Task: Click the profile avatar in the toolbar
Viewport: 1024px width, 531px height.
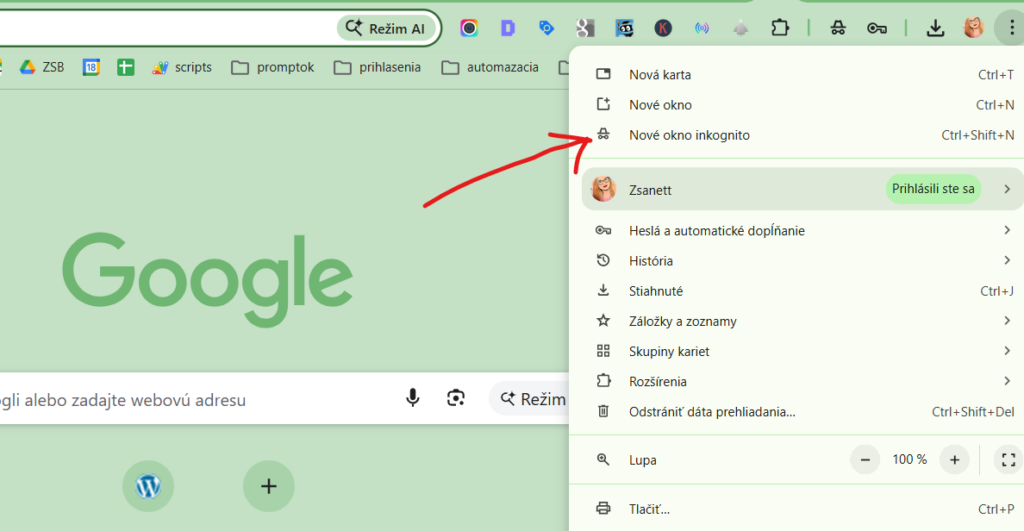Action: point(974,28)
